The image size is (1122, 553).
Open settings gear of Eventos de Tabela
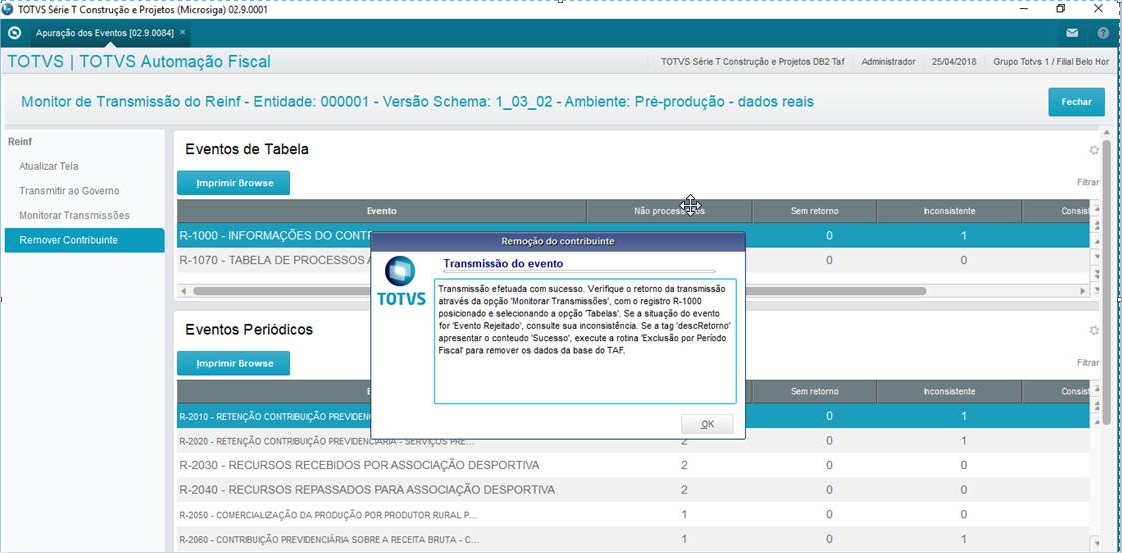coord(1093,150)
